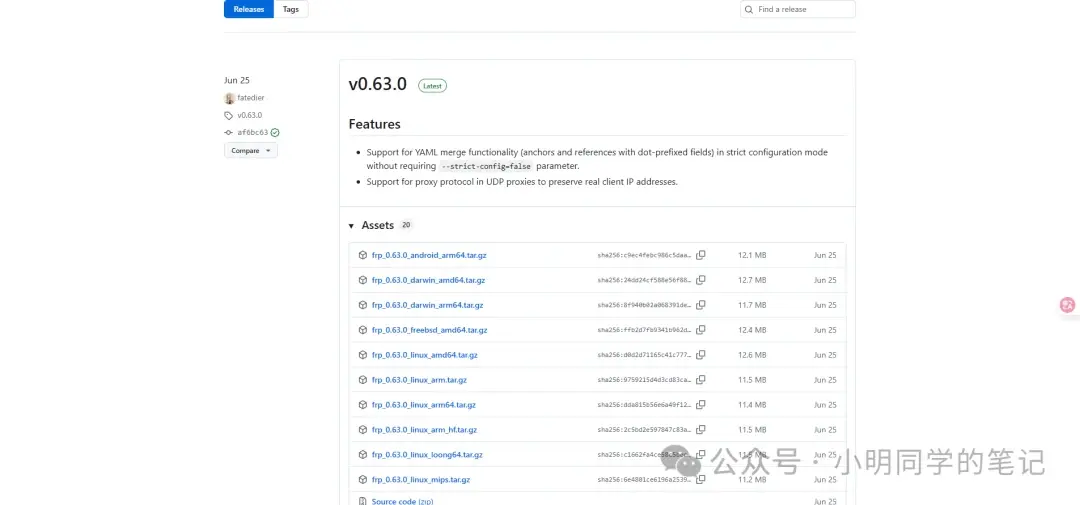This screenshot has width=1080, height=505.
Task: Copy sha256 of linux_mips asset
Action: pyautogui.click(x=700, y=480)
